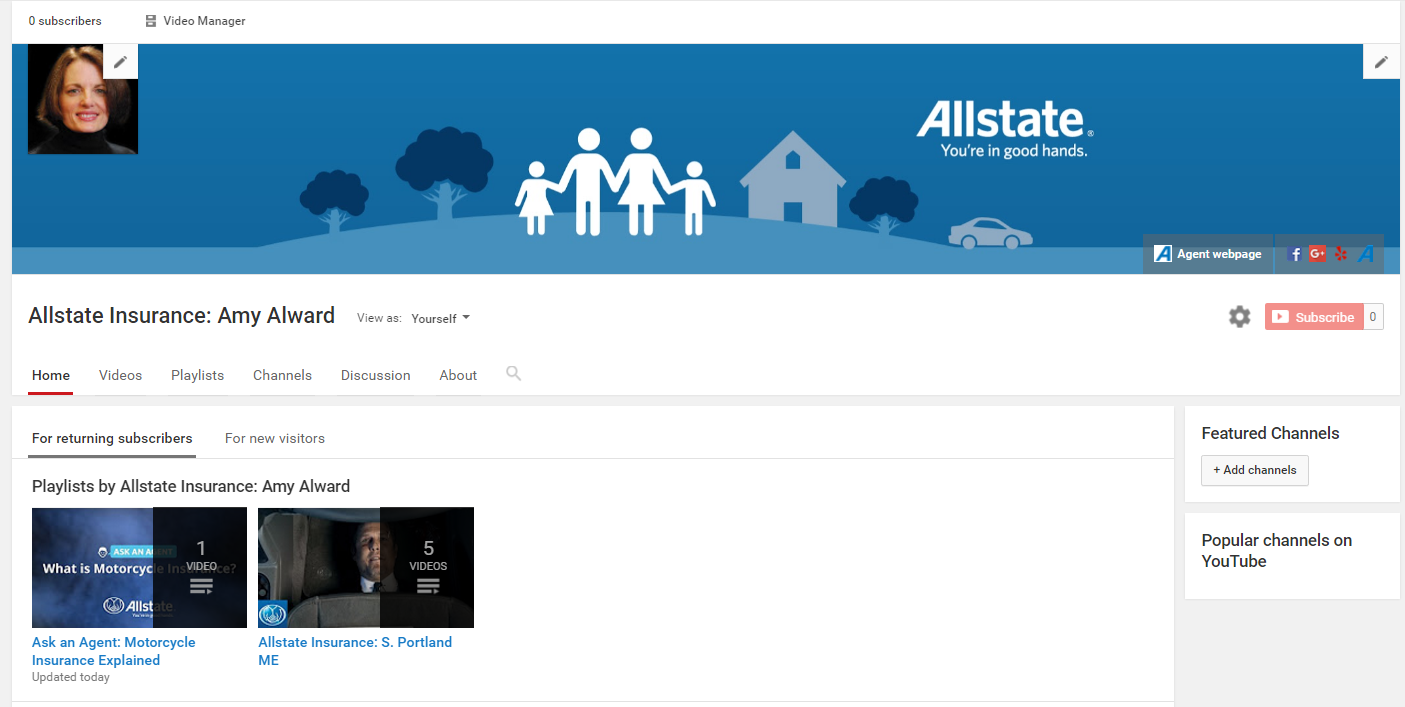The image size is (1405, 707).
Task: Go to the Channels tab
Action: 283,375
